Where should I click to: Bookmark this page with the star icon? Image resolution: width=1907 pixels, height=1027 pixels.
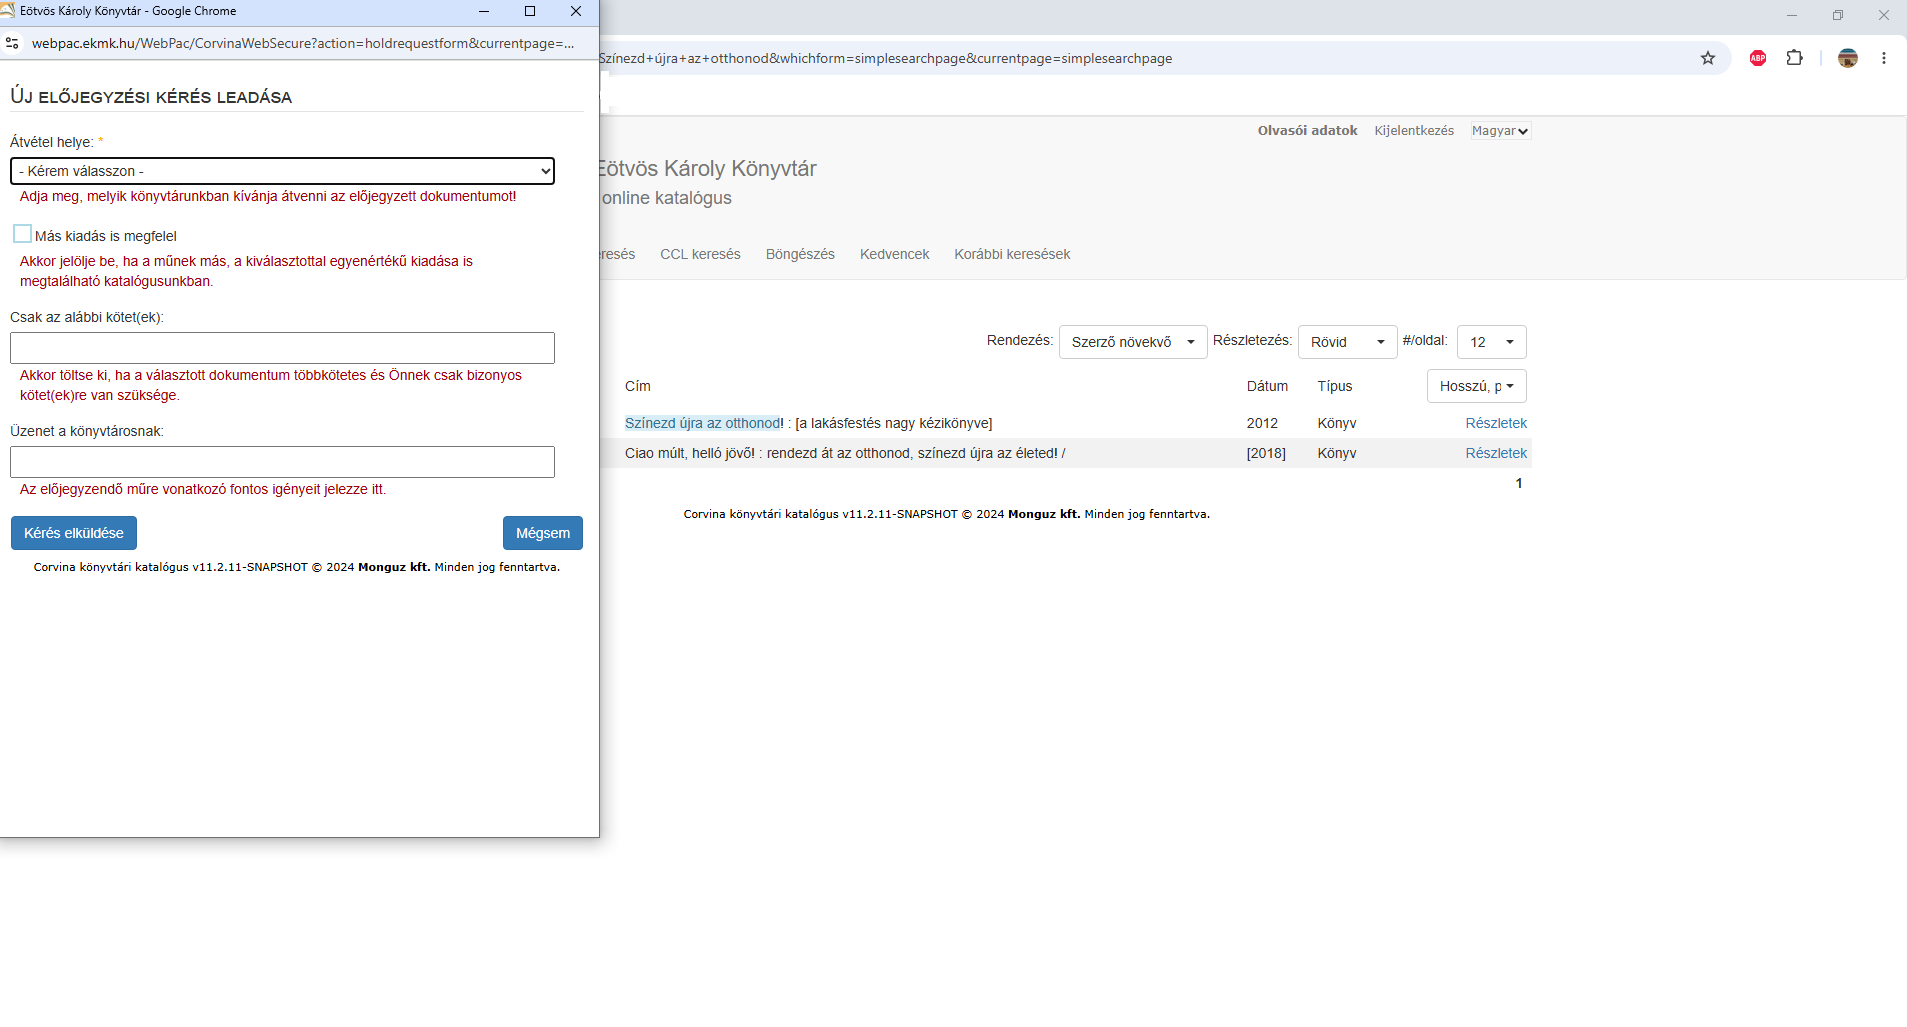coord(1708,58)
